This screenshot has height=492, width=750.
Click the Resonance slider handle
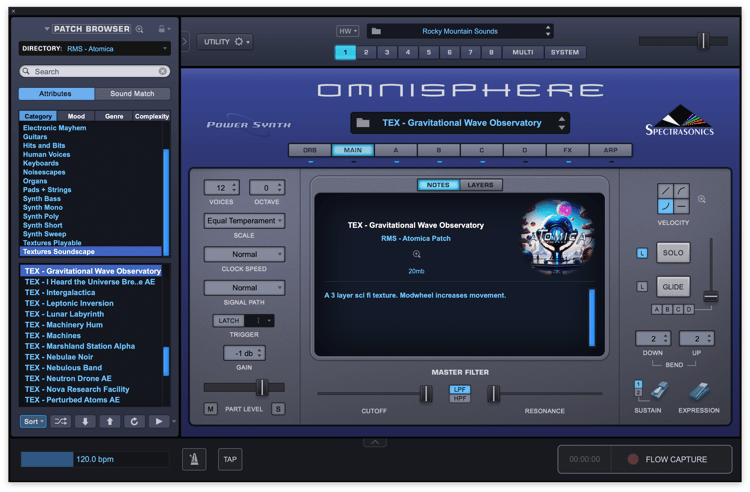tap(493, 394)
